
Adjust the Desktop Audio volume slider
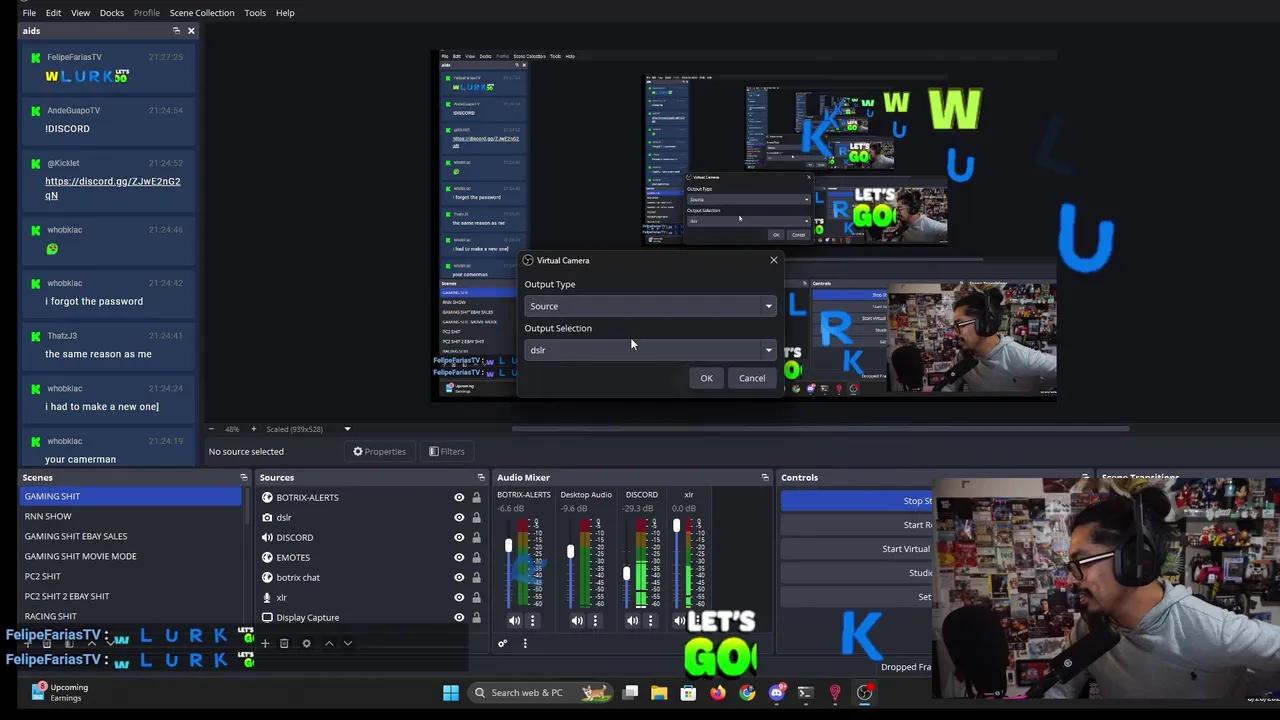pyautogui.click(x=570, y=552)
